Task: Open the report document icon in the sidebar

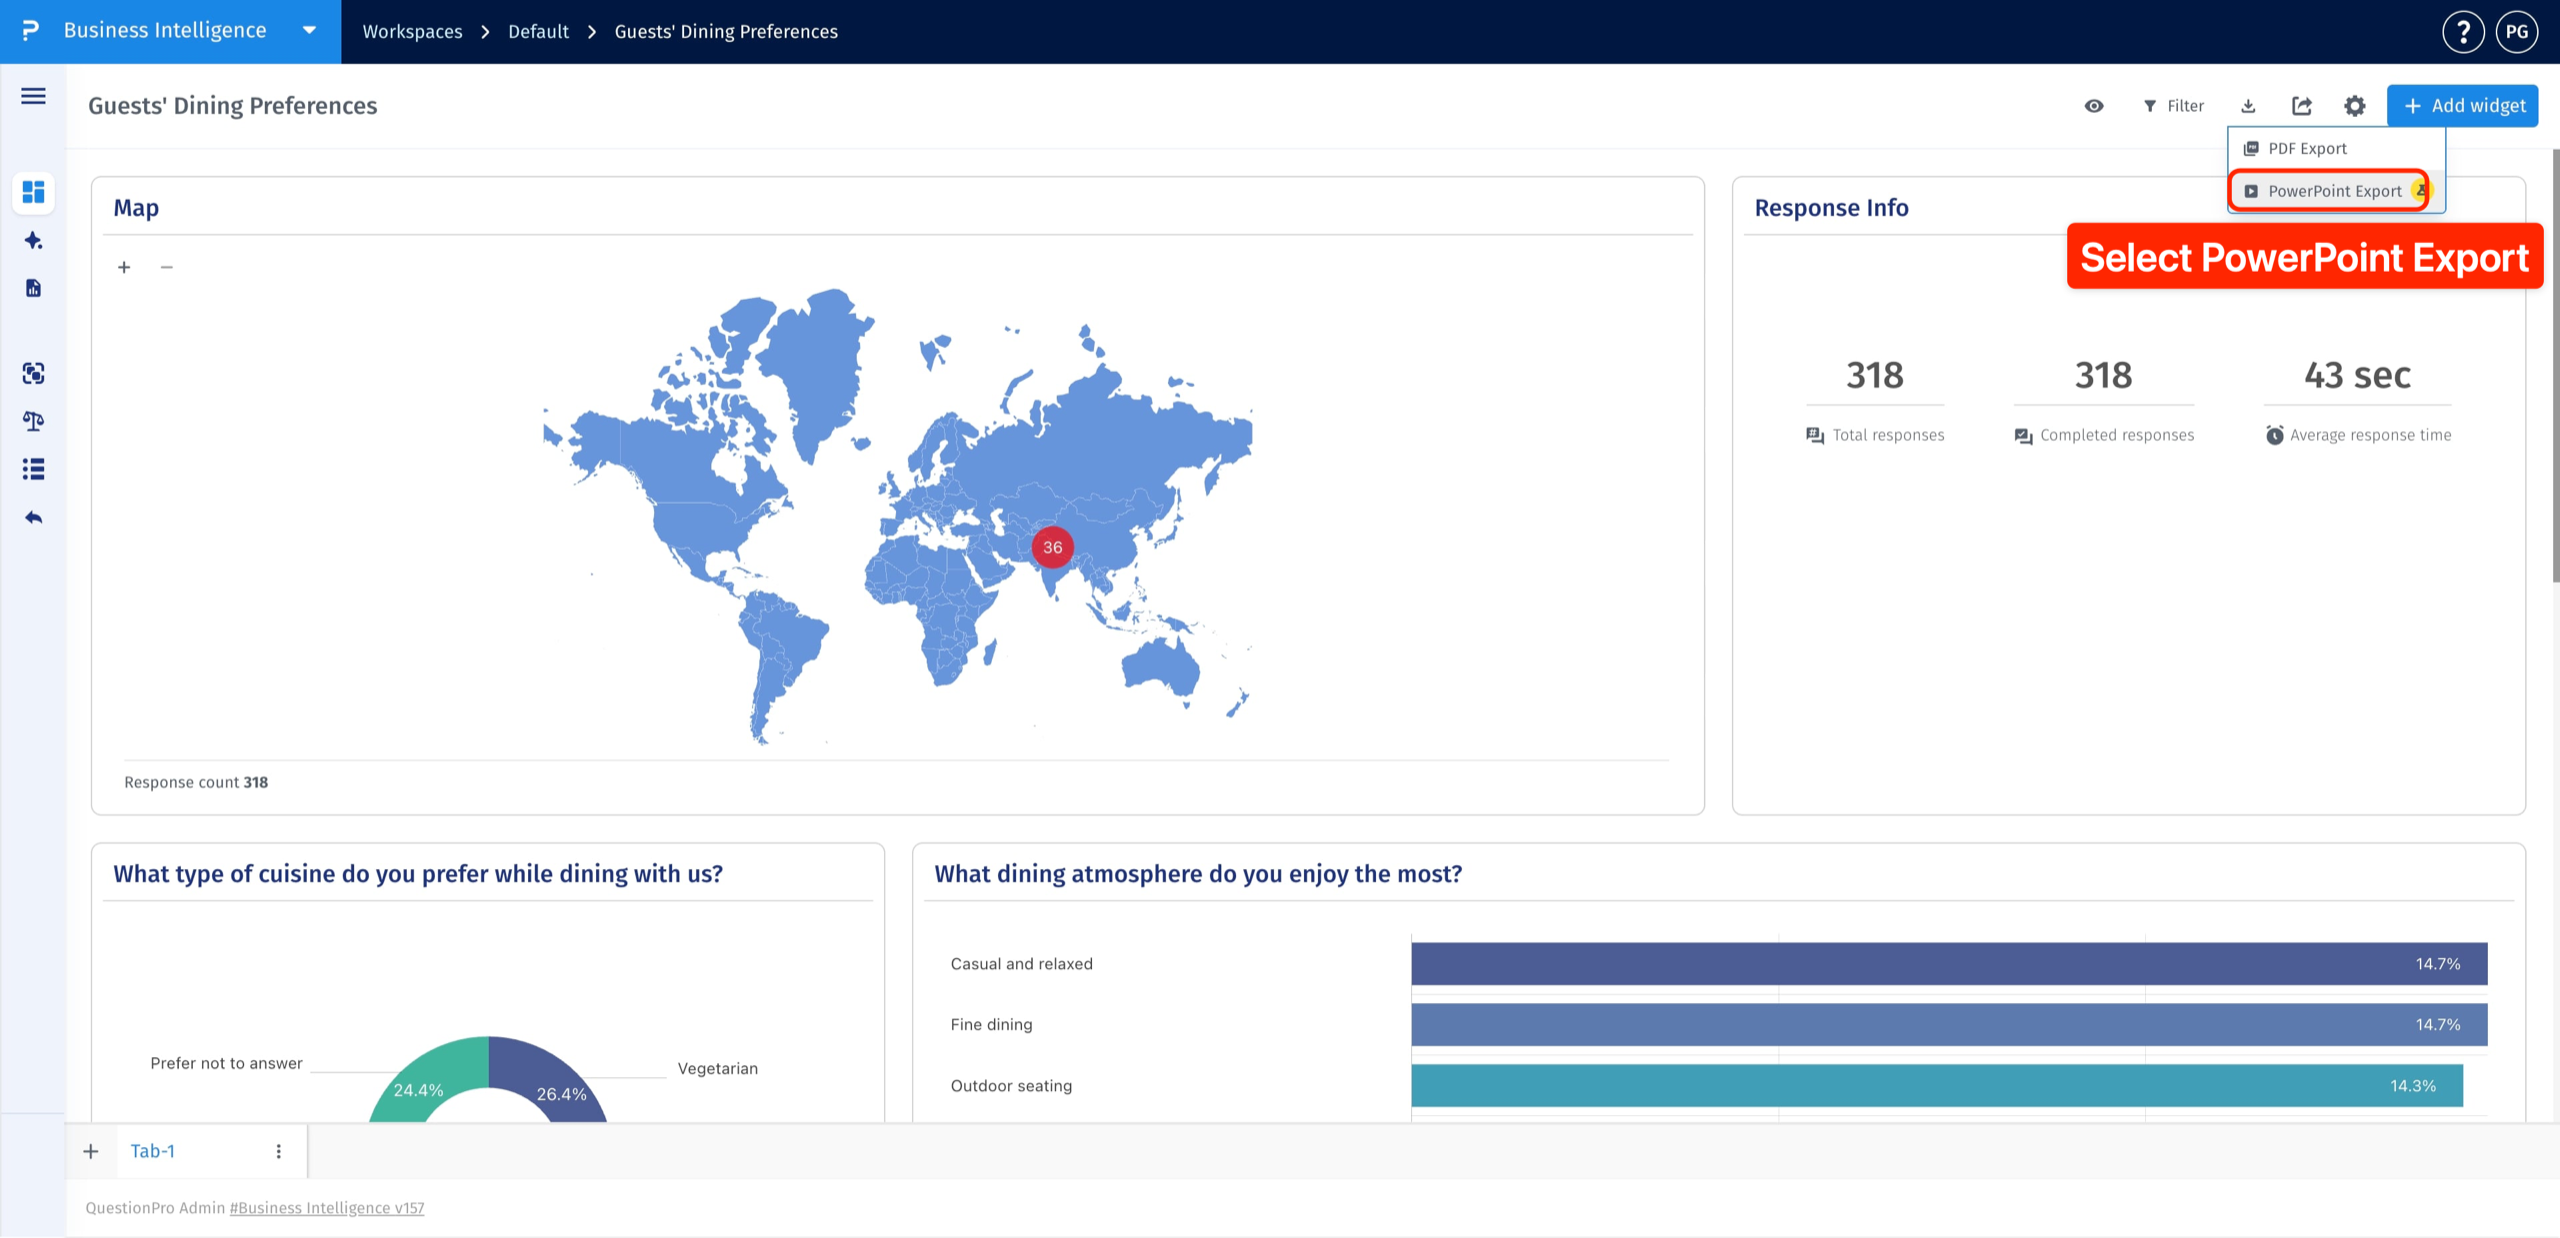Action: click(x=33, y=288)
